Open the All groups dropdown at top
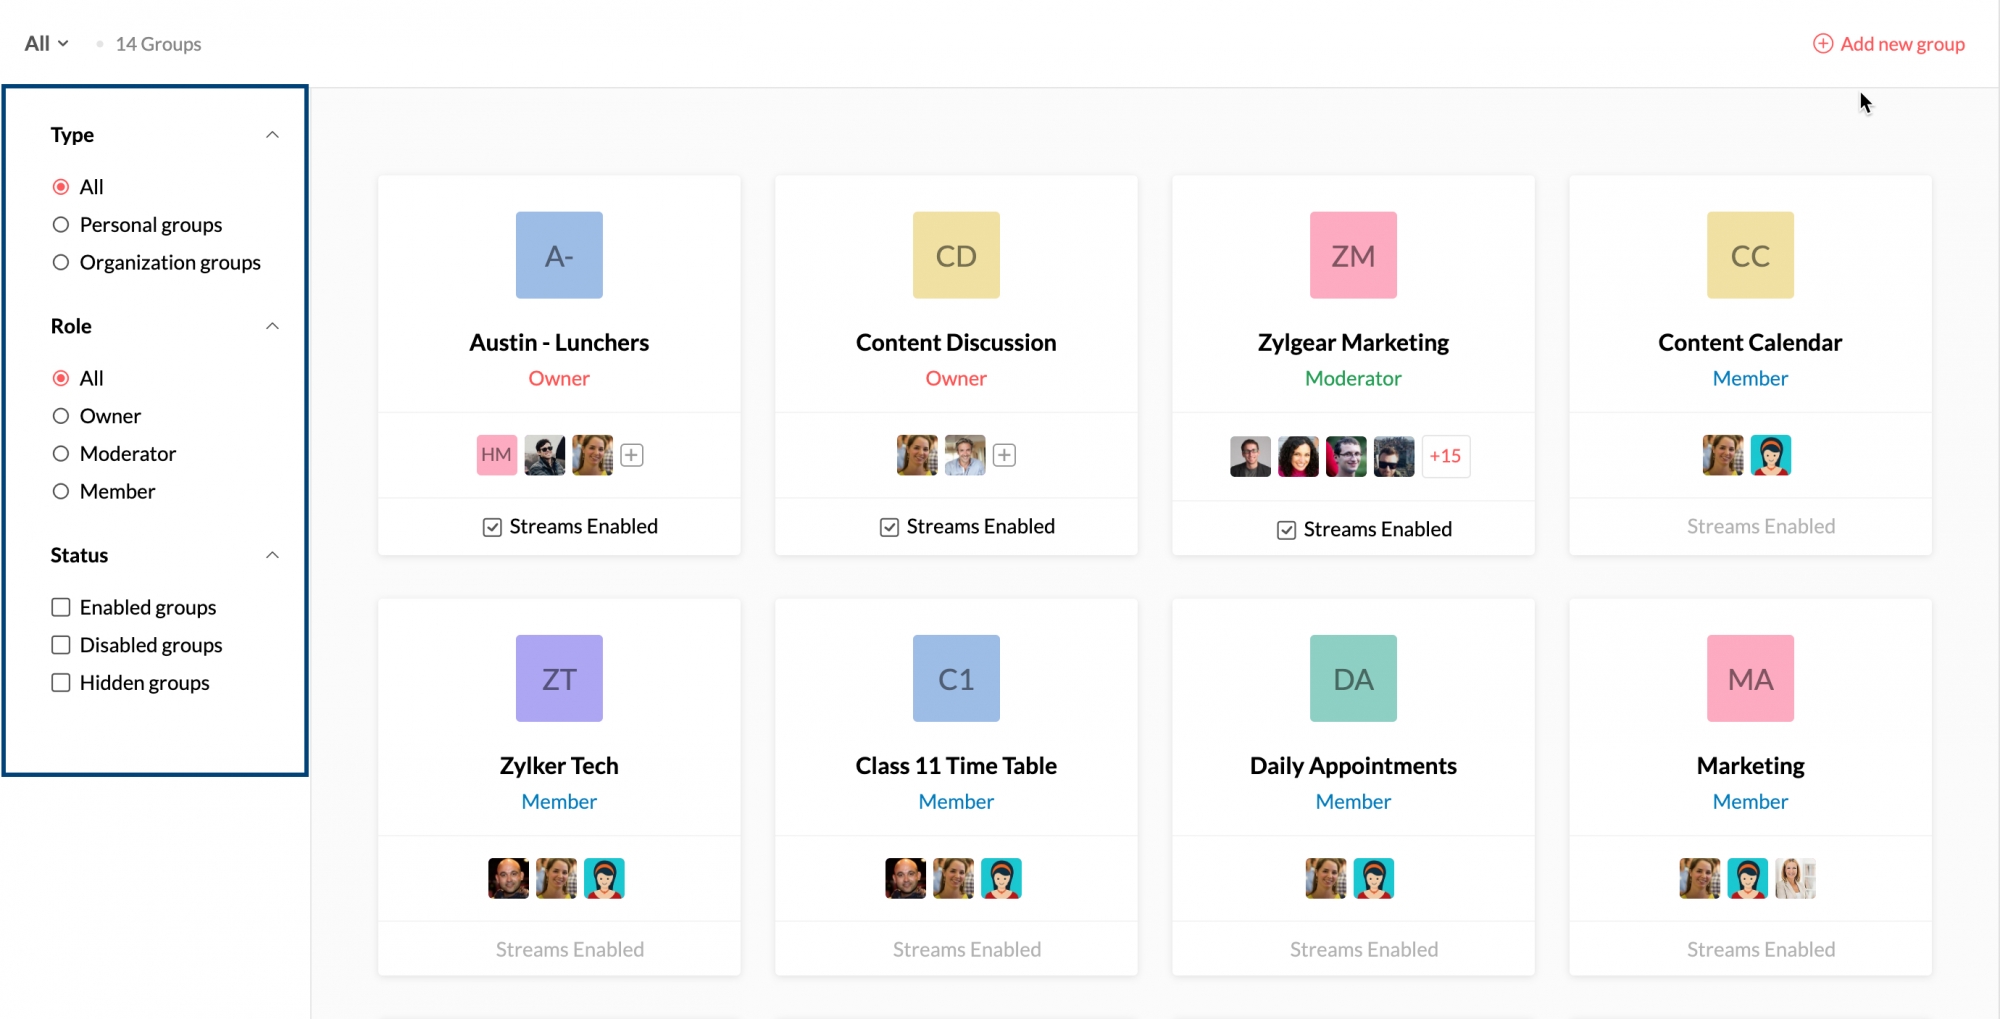 [46, 44]
